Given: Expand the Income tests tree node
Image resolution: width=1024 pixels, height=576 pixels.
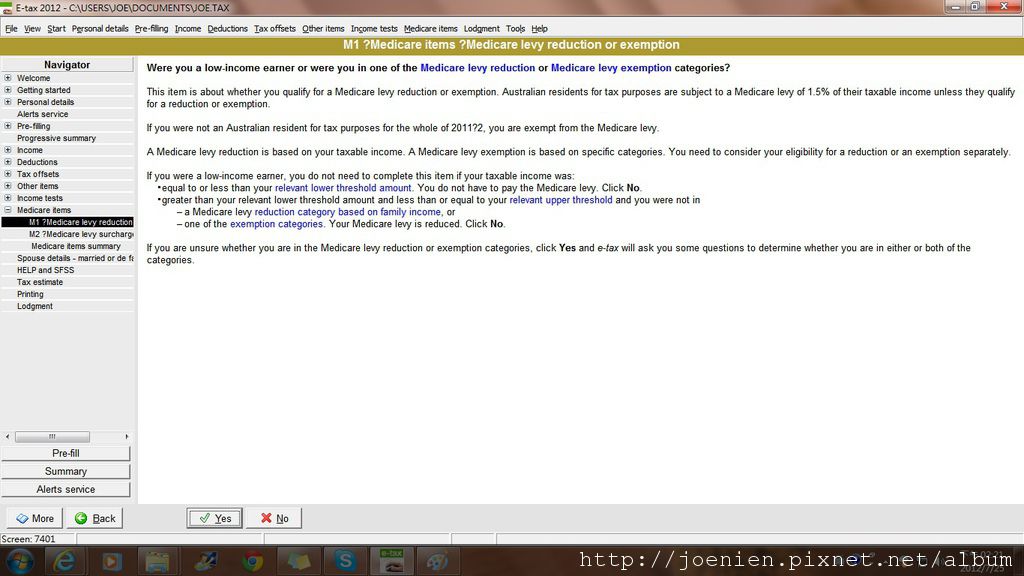Looking at the screenshot, I should [x=8, y=198].
